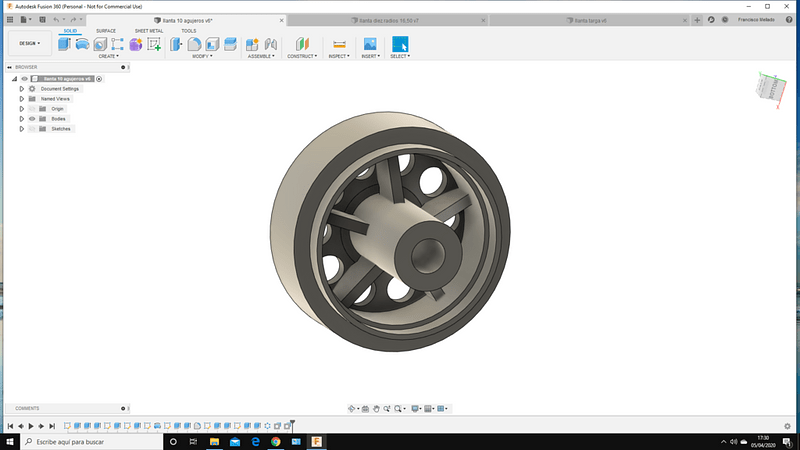Select the Rectangular Pattern tool
This screenshot has height=450, width=800.
[x=117, y=44]
